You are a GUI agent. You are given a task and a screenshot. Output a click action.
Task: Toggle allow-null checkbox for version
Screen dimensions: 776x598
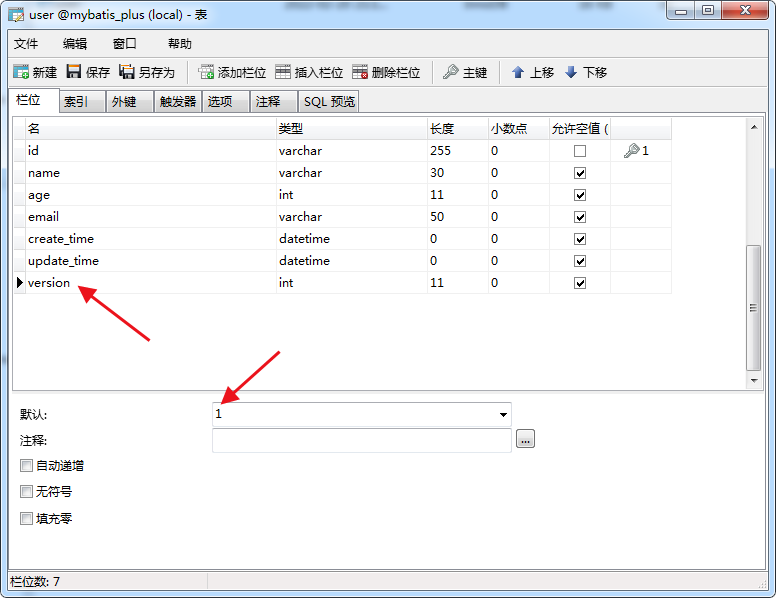pos(580,283)
